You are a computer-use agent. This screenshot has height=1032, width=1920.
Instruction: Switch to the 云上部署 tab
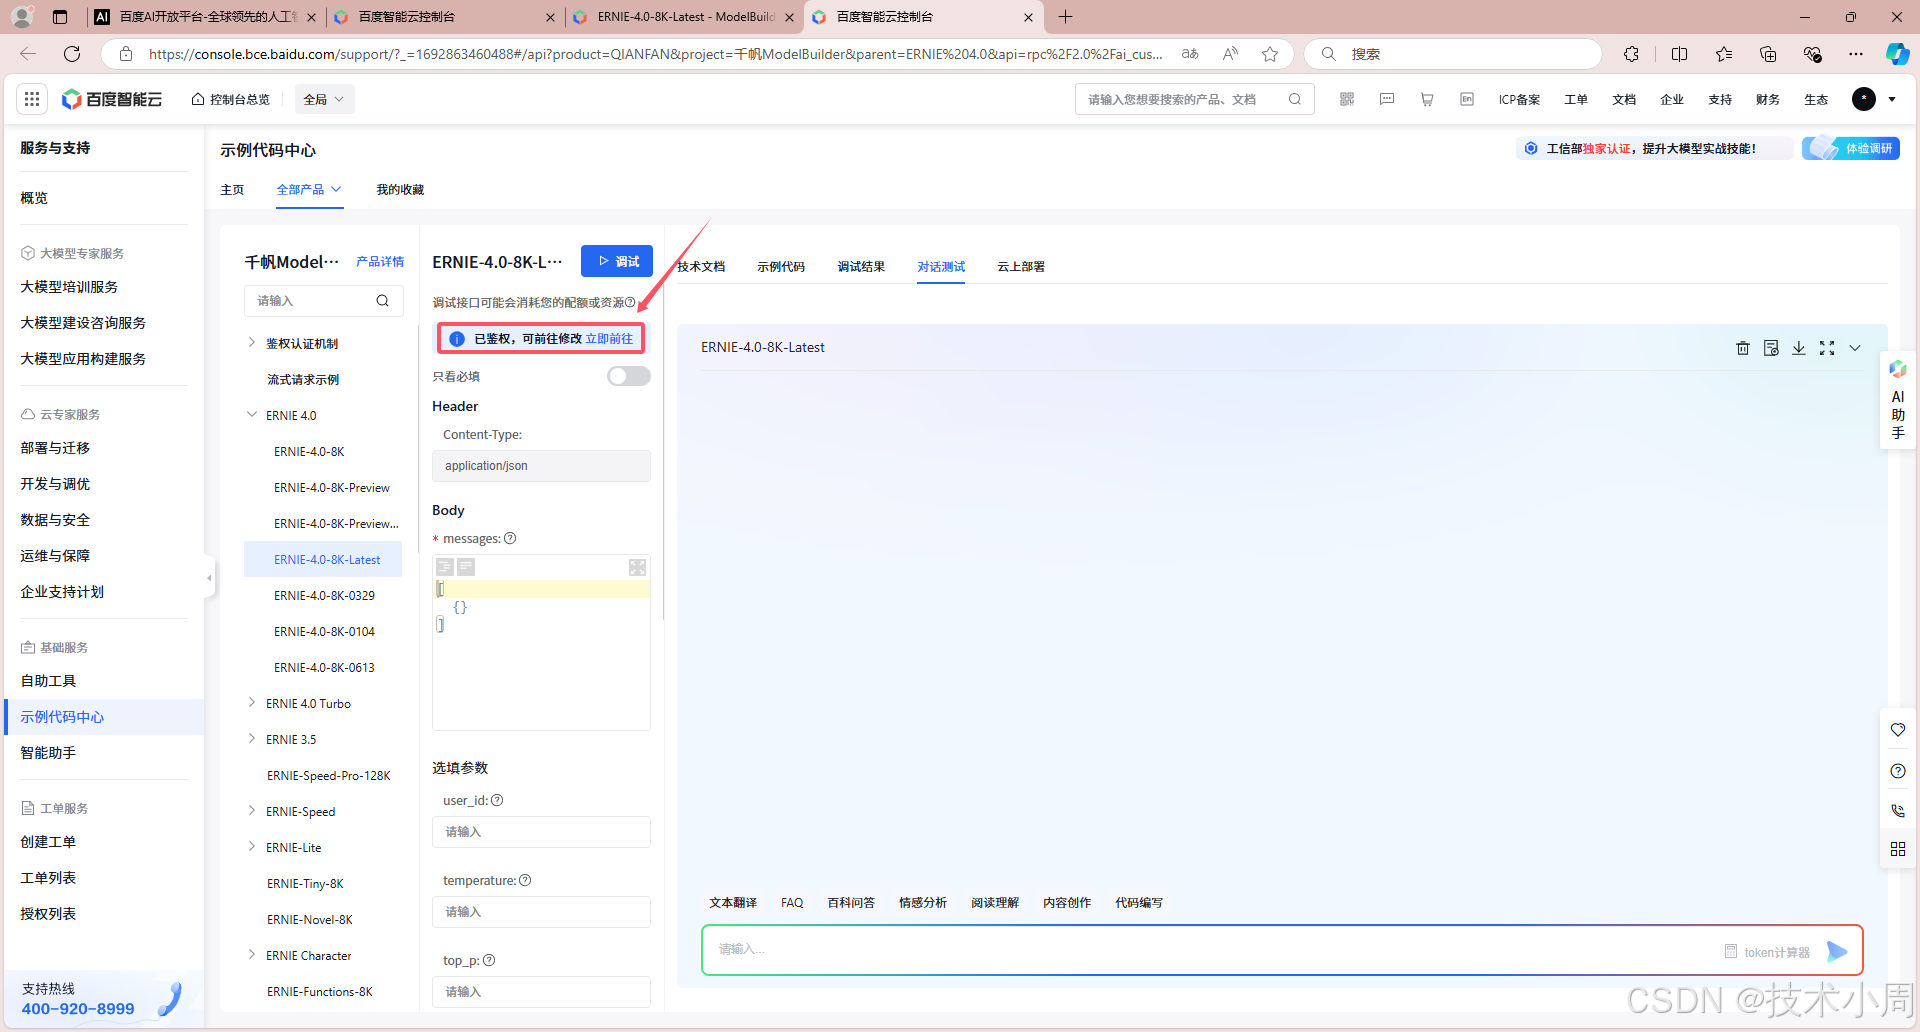[1021, 266]
